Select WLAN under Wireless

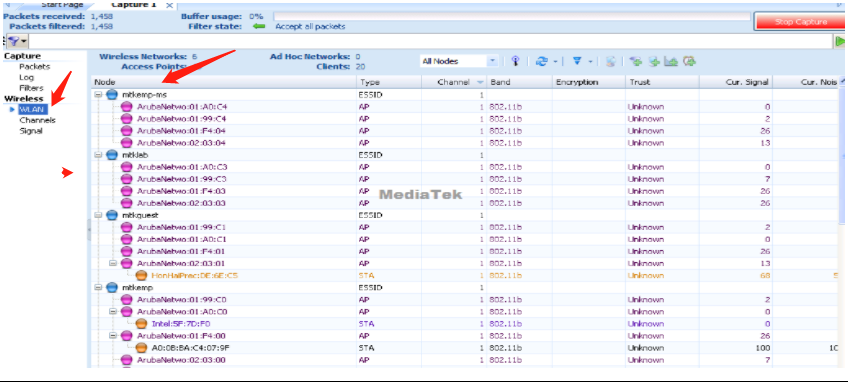(32, 109)
